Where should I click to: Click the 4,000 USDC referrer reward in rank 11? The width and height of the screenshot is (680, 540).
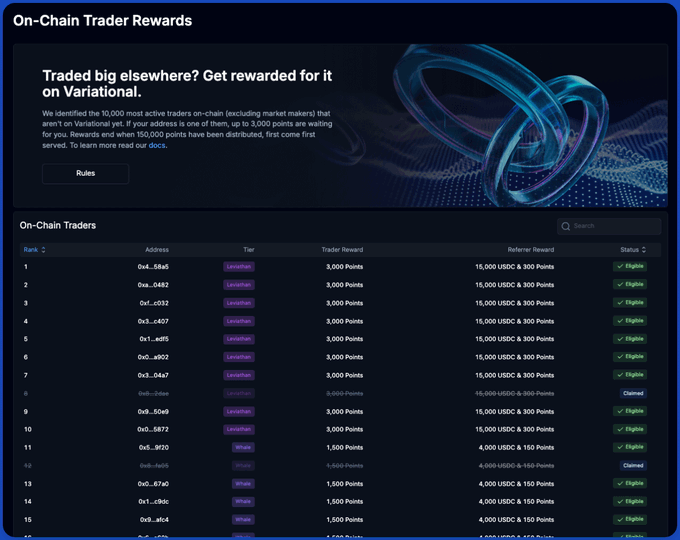[x=517, y=448]
